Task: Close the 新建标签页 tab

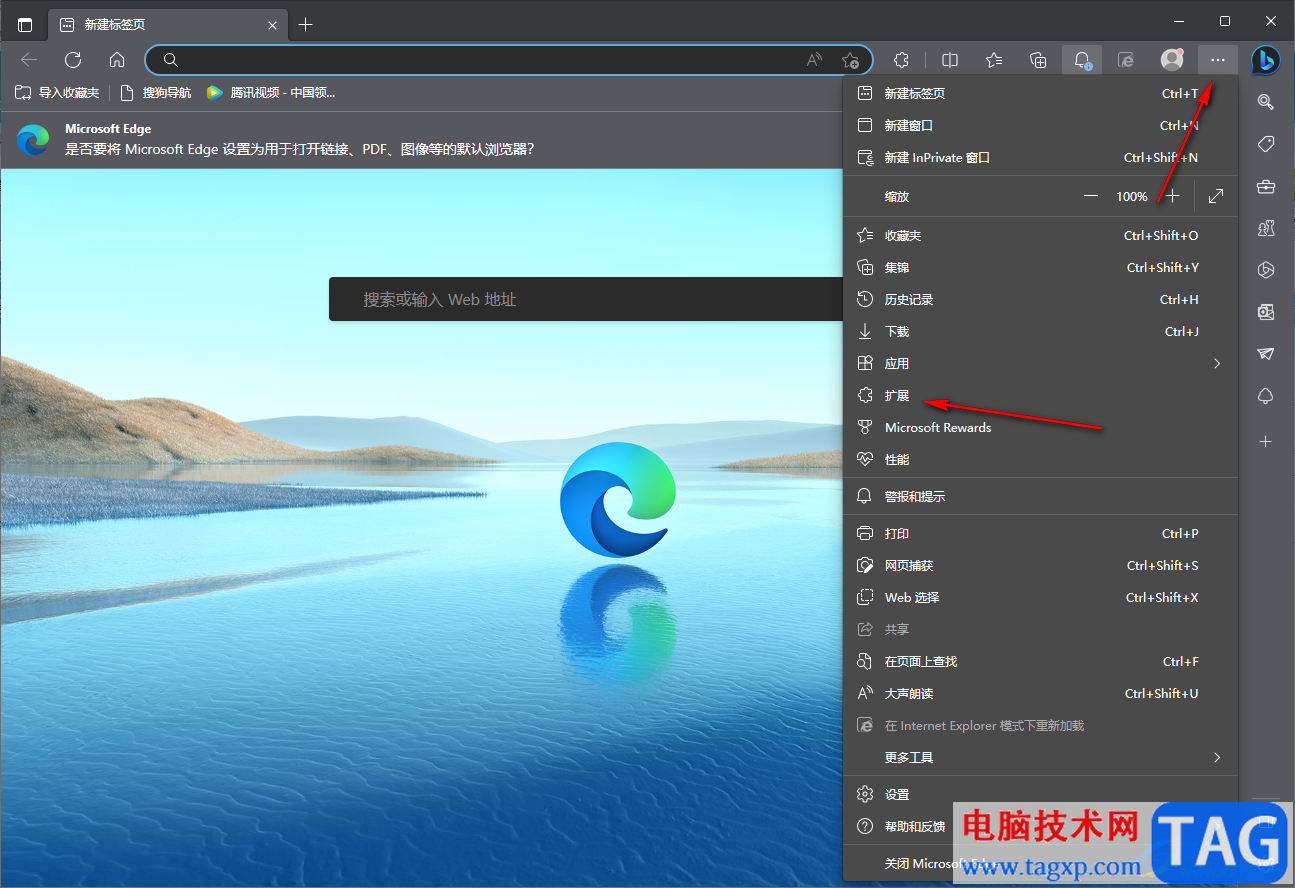Action: pyautogui.click(x=271, y=25)
